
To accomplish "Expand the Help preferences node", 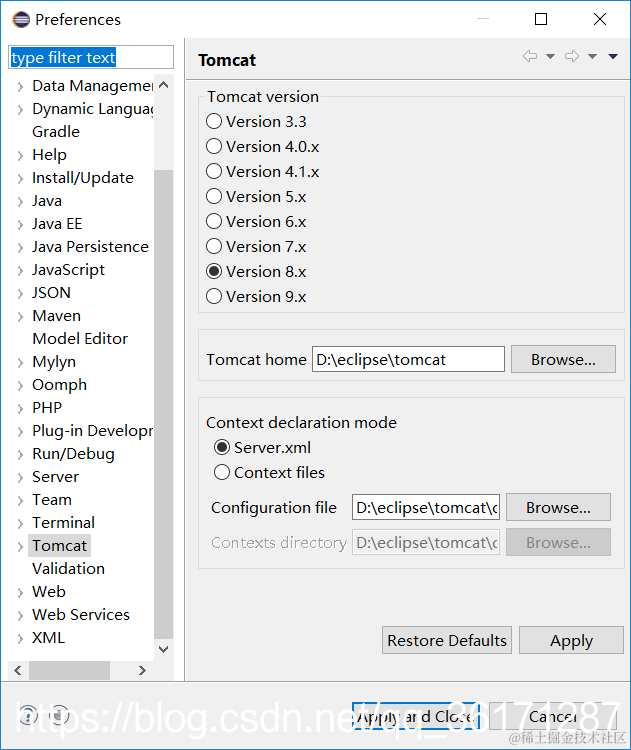I will coord(20,155).
